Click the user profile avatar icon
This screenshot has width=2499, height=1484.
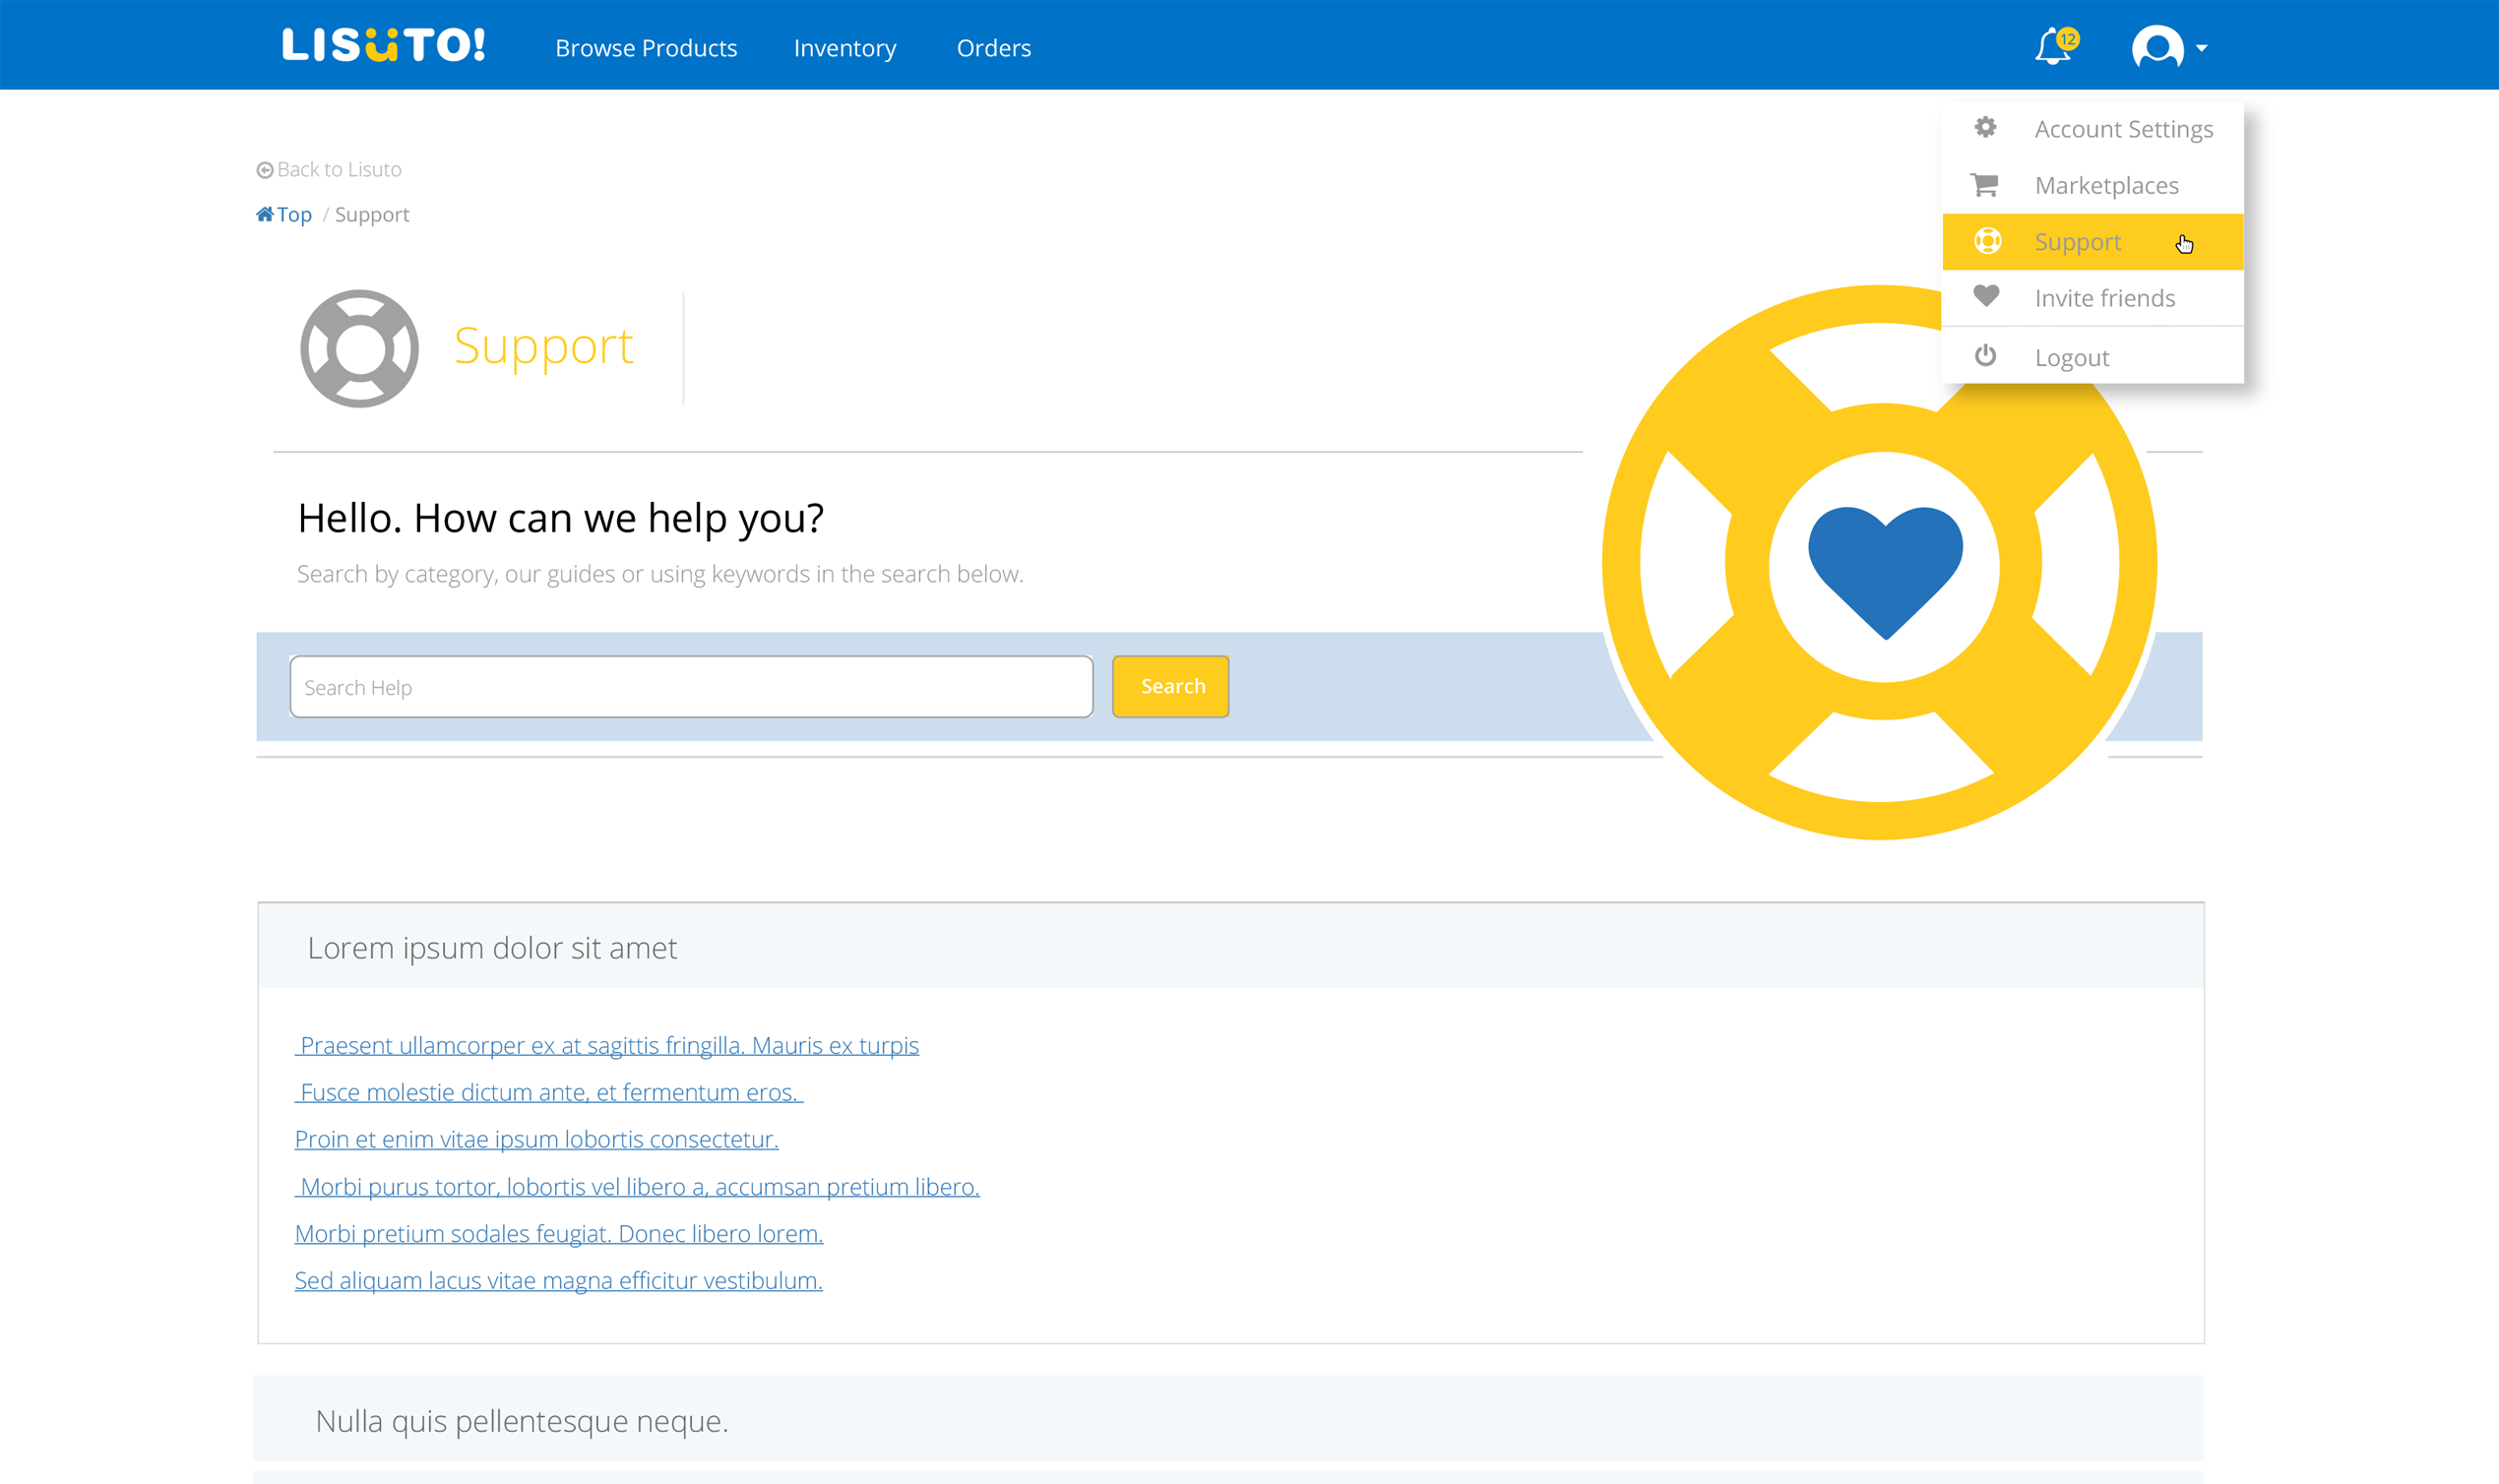2156,47
